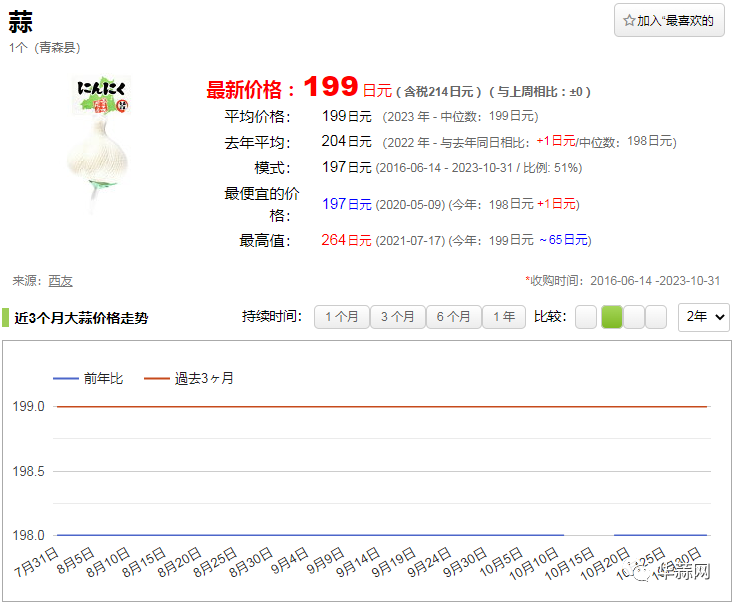734x603 pixels.
Task: Switch duration to 6个月
Action: coord(453,317)
